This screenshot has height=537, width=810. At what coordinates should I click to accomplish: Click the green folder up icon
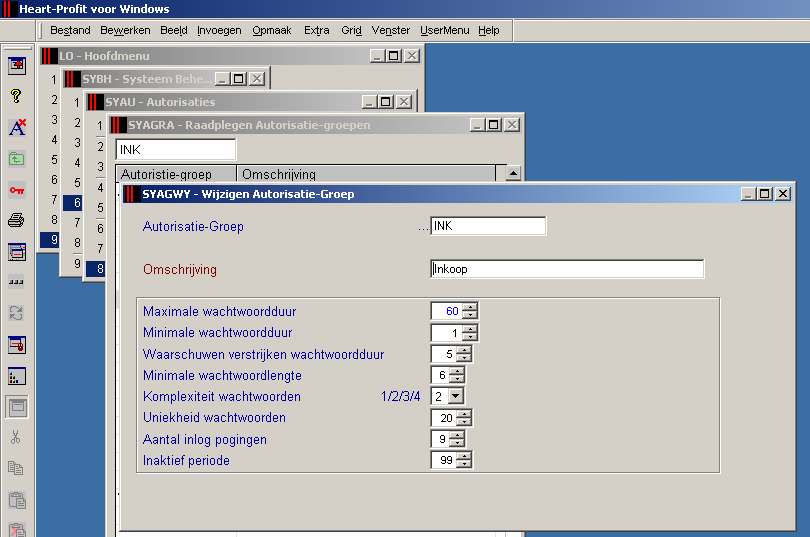click(x=17, y=159)
